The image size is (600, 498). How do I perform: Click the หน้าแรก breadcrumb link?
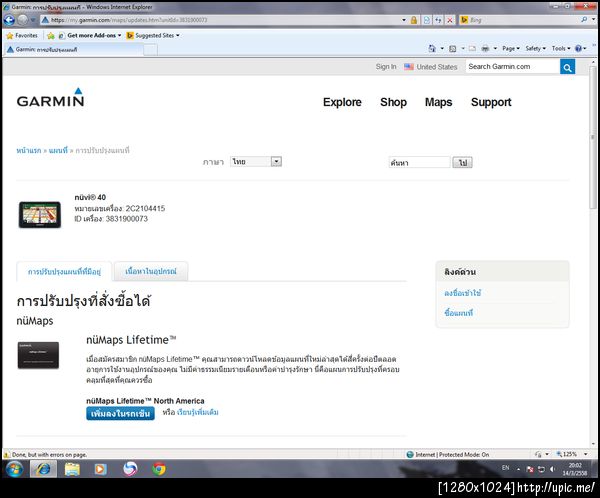click(29, 150)
